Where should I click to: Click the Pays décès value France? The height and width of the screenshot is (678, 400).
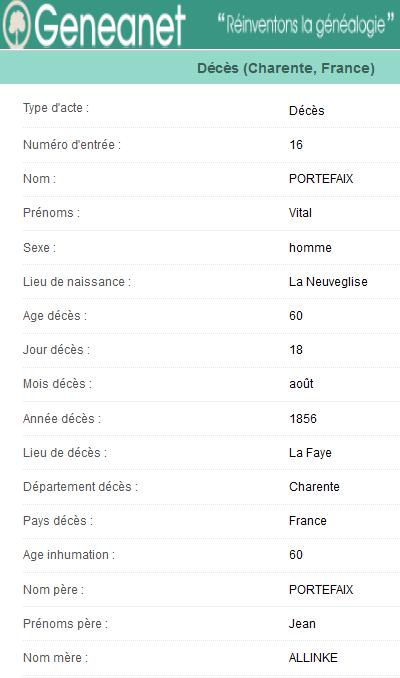(x=307, y=521)
